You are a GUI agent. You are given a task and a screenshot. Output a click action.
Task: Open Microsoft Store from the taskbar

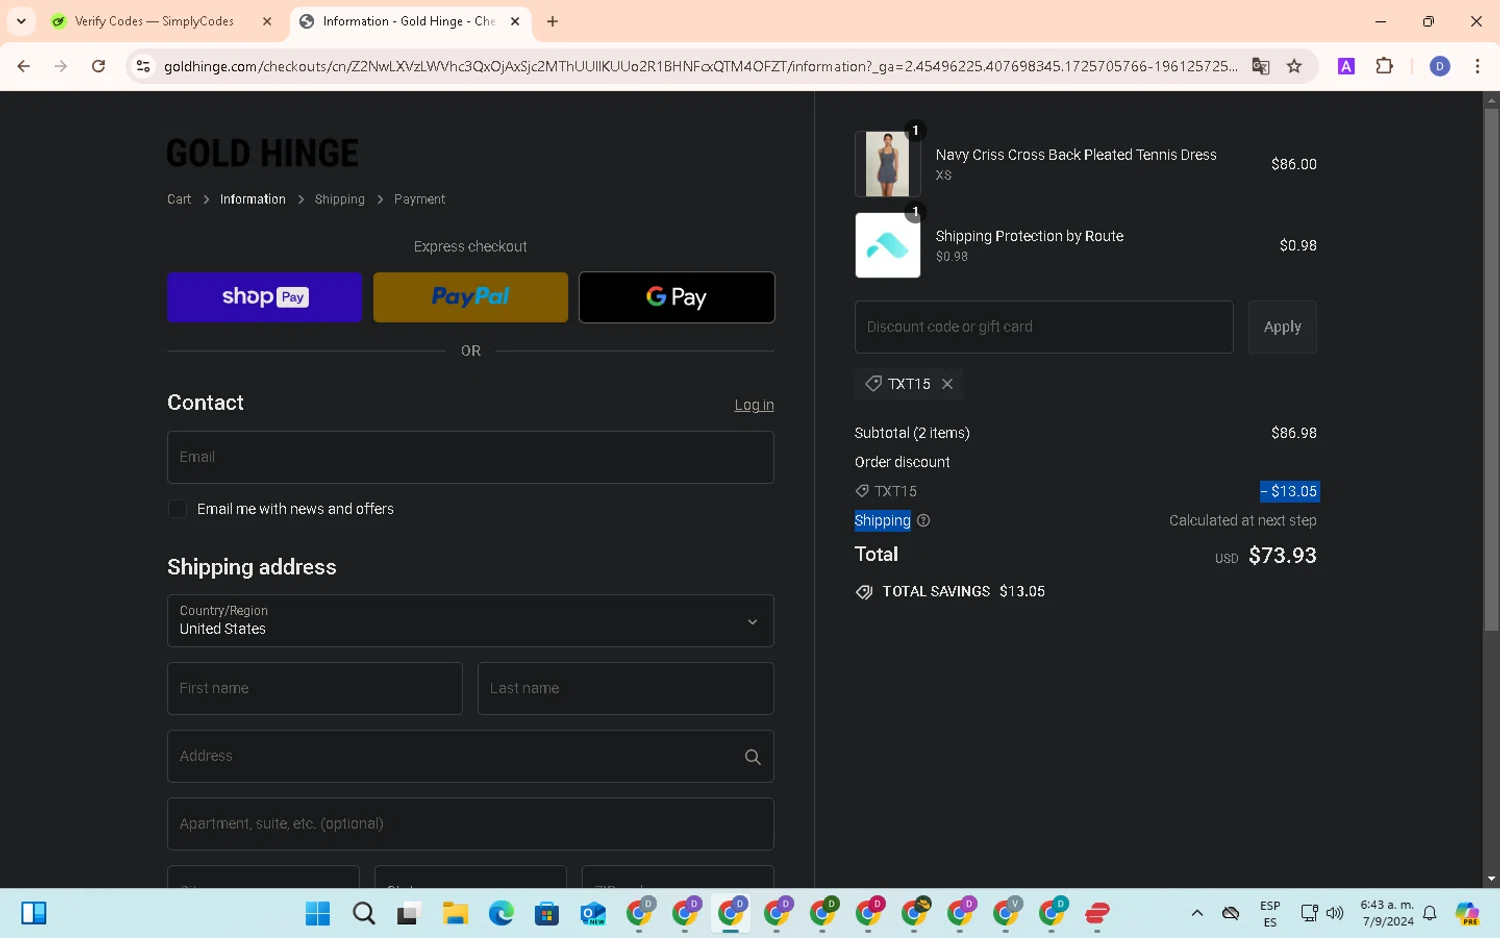(x=547, y=913)
